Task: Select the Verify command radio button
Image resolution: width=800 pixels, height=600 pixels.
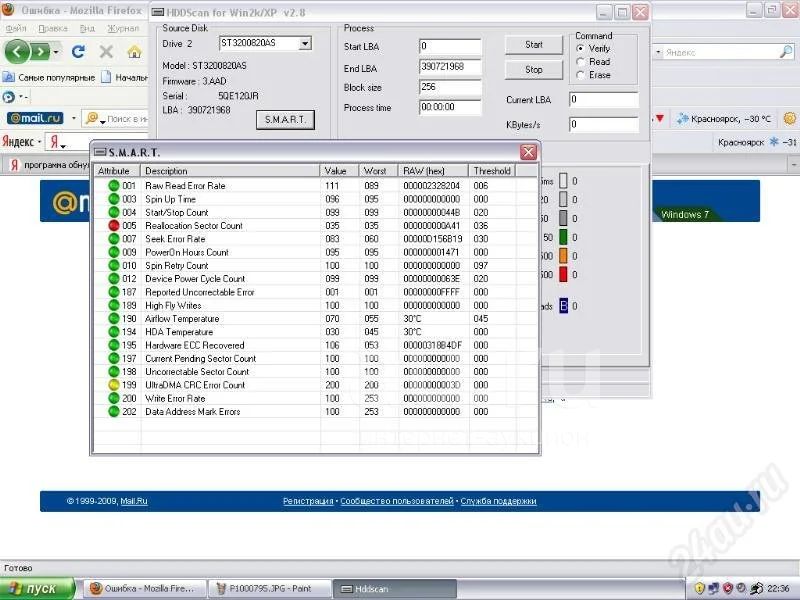Action: pos(581,48)
